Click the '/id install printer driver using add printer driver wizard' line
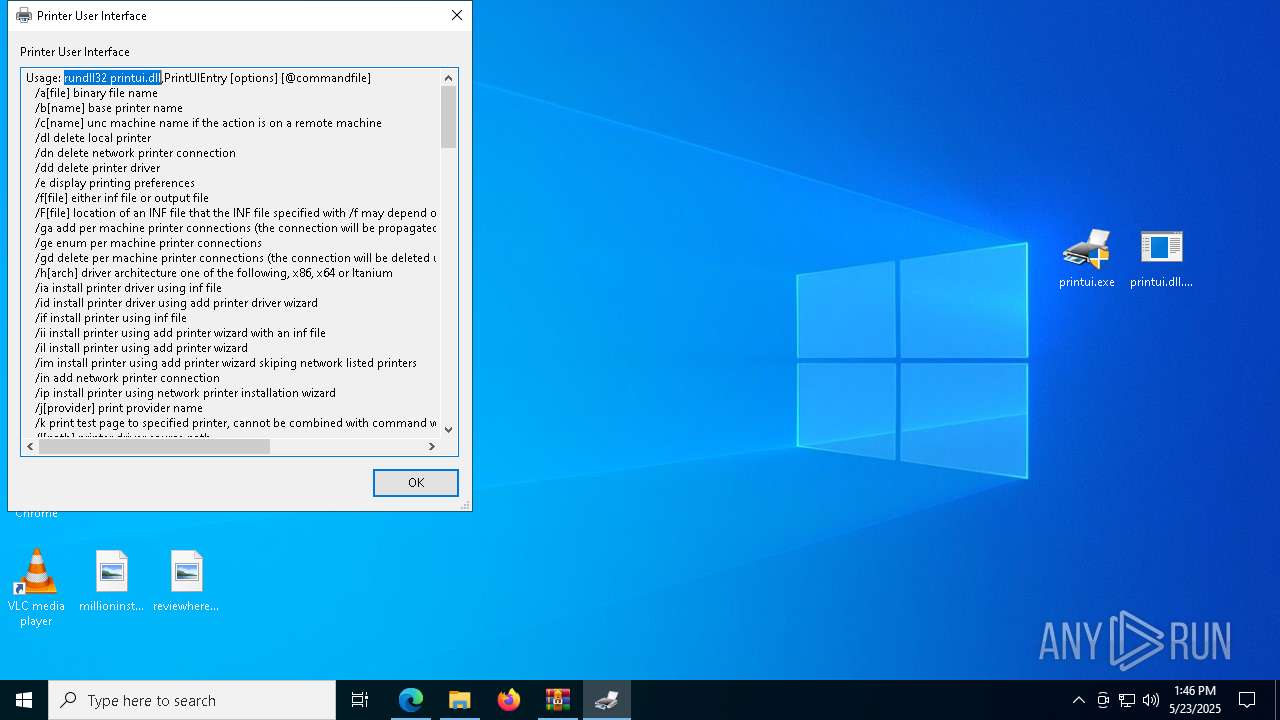 coord(176,303)
